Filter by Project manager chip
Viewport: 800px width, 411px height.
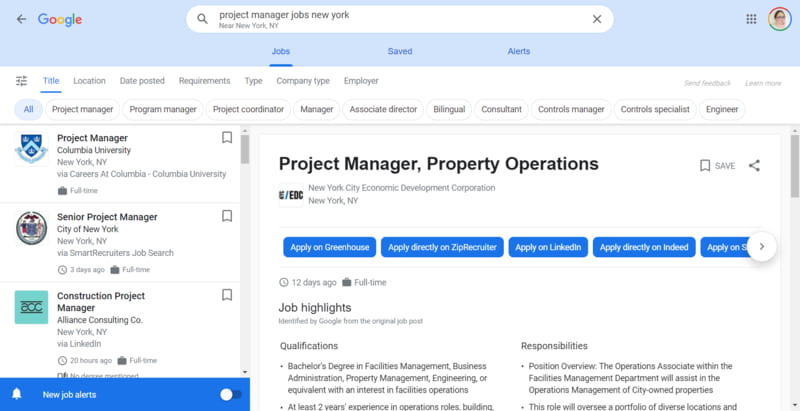click(x=83, y=109)
